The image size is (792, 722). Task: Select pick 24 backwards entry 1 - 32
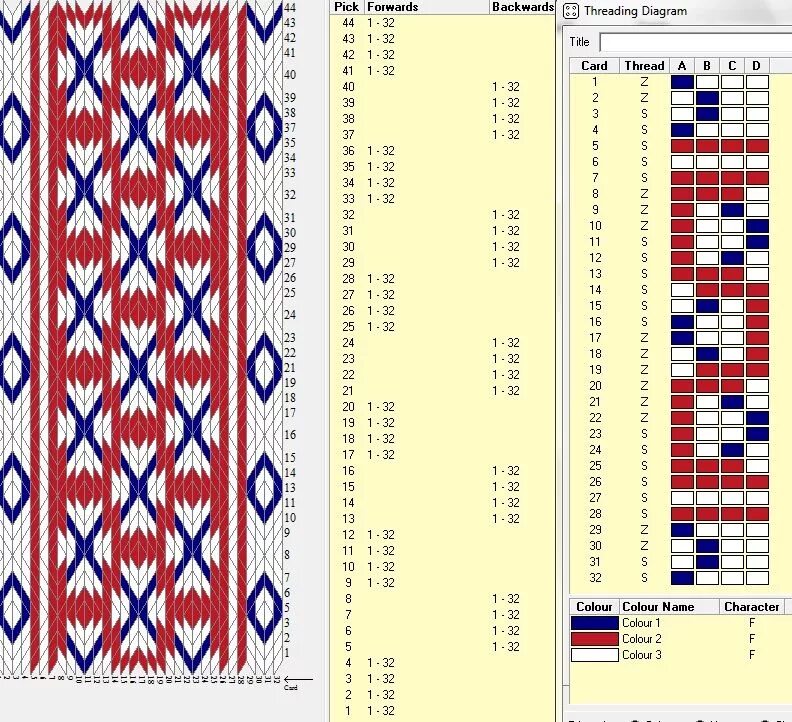tap(506, 343)
